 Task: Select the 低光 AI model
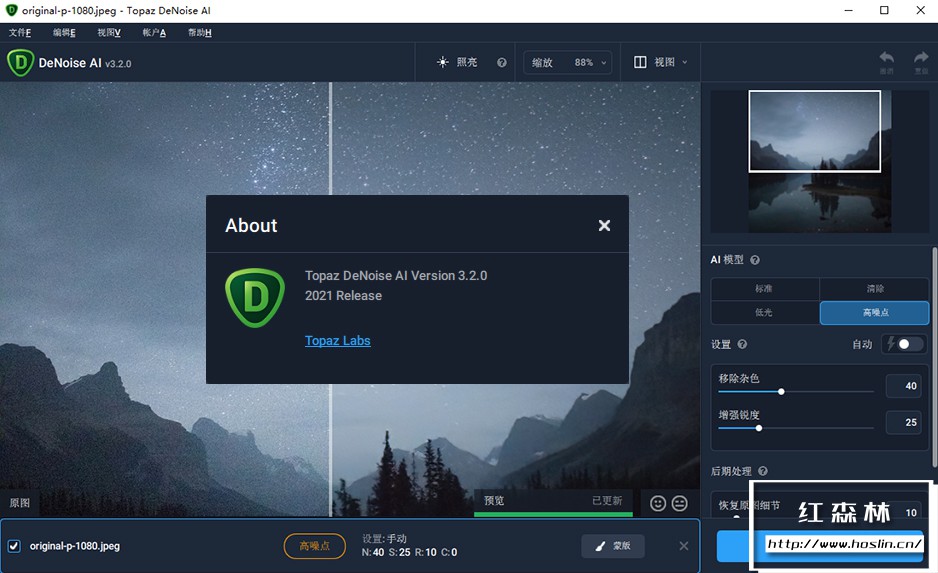click(x=765, y=313)
